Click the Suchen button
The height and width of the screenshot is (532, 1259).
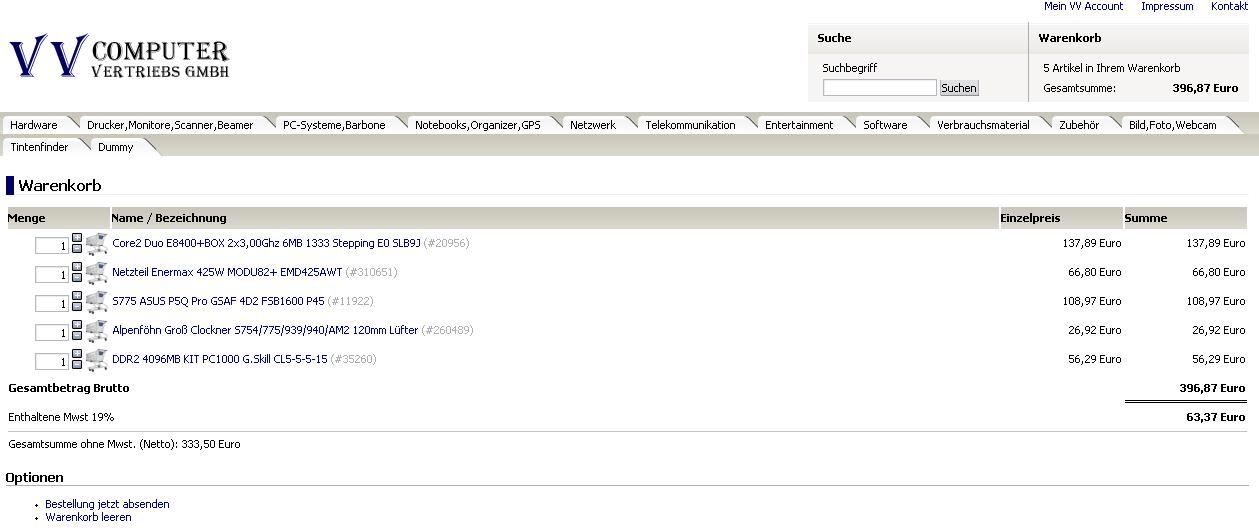959,88
